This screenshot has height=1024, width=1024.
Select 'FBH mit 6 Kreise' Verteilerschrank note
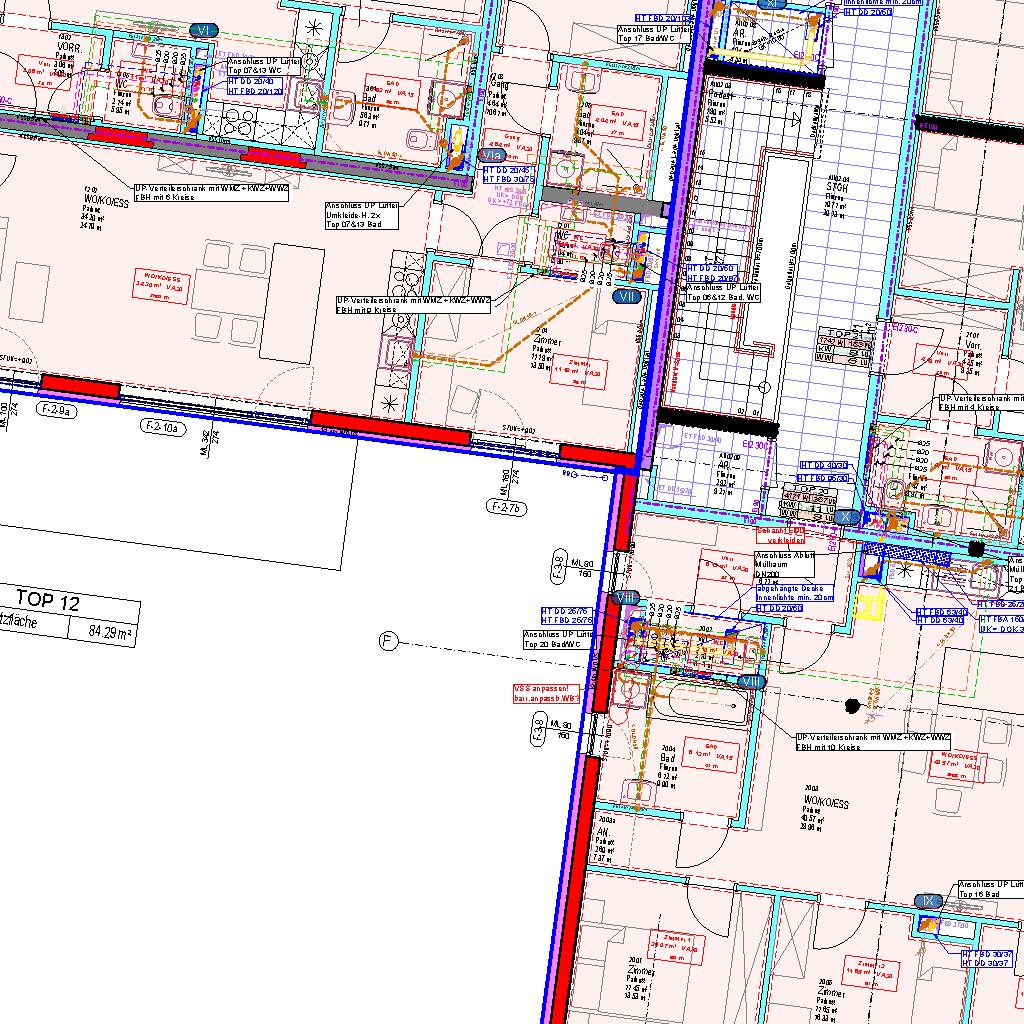point(212,192)
